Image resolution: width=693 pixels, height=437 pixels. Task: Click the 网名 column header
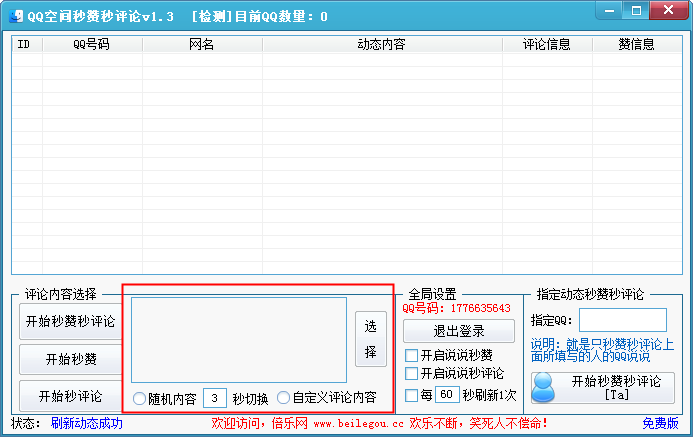click(x=202, y=44)
